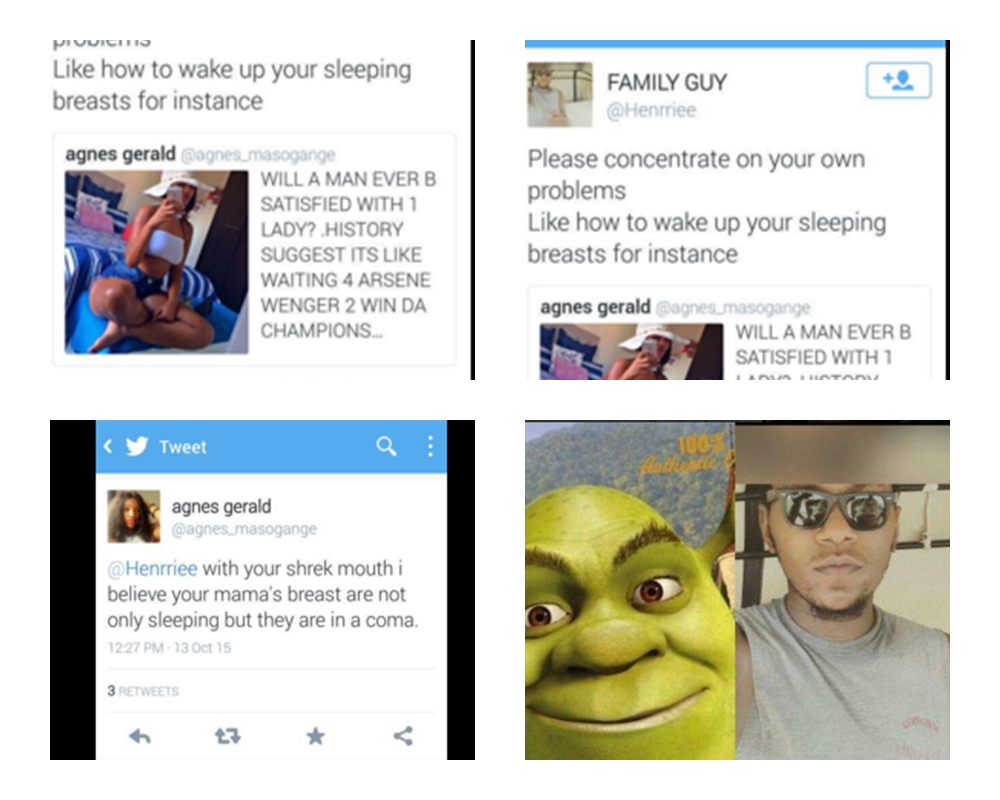Viewport: 1000px width, 800px height.
Task: Click the Twitter bird logo
Action: pos(137,447)
